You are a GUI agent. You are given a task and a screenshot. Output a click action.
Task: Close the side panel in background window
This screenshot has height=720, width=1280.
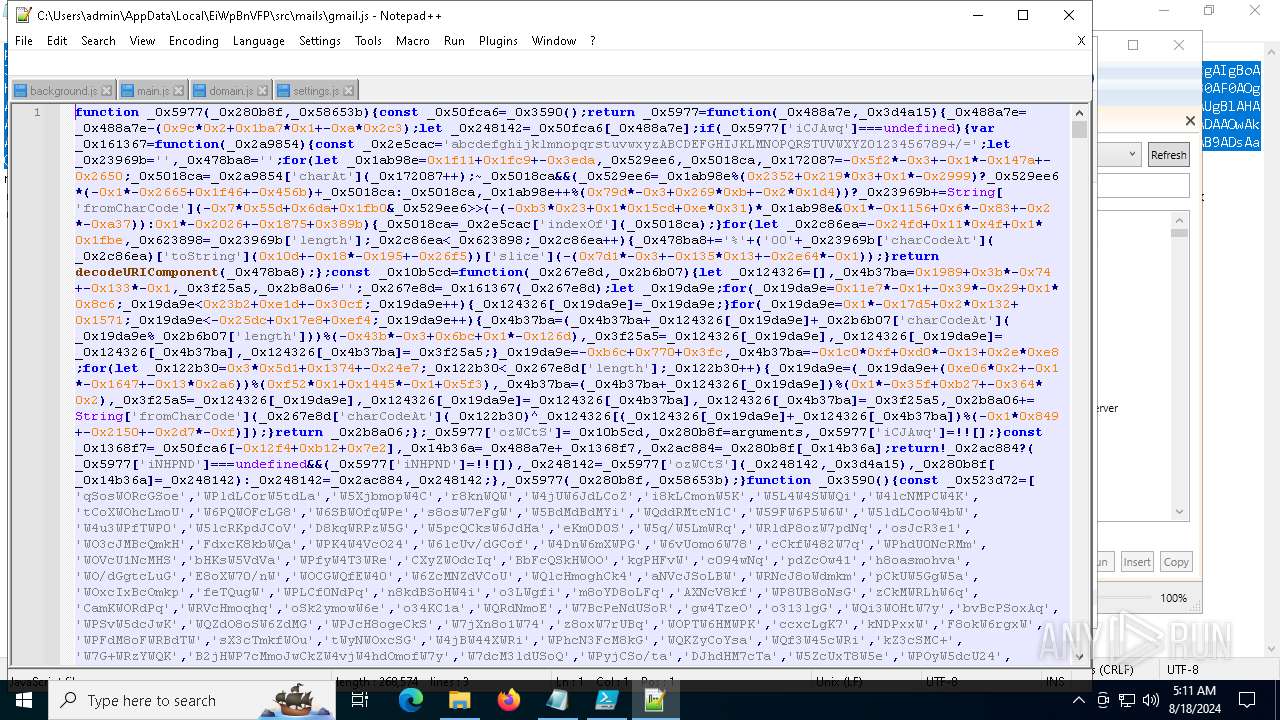click(1190, 121)
